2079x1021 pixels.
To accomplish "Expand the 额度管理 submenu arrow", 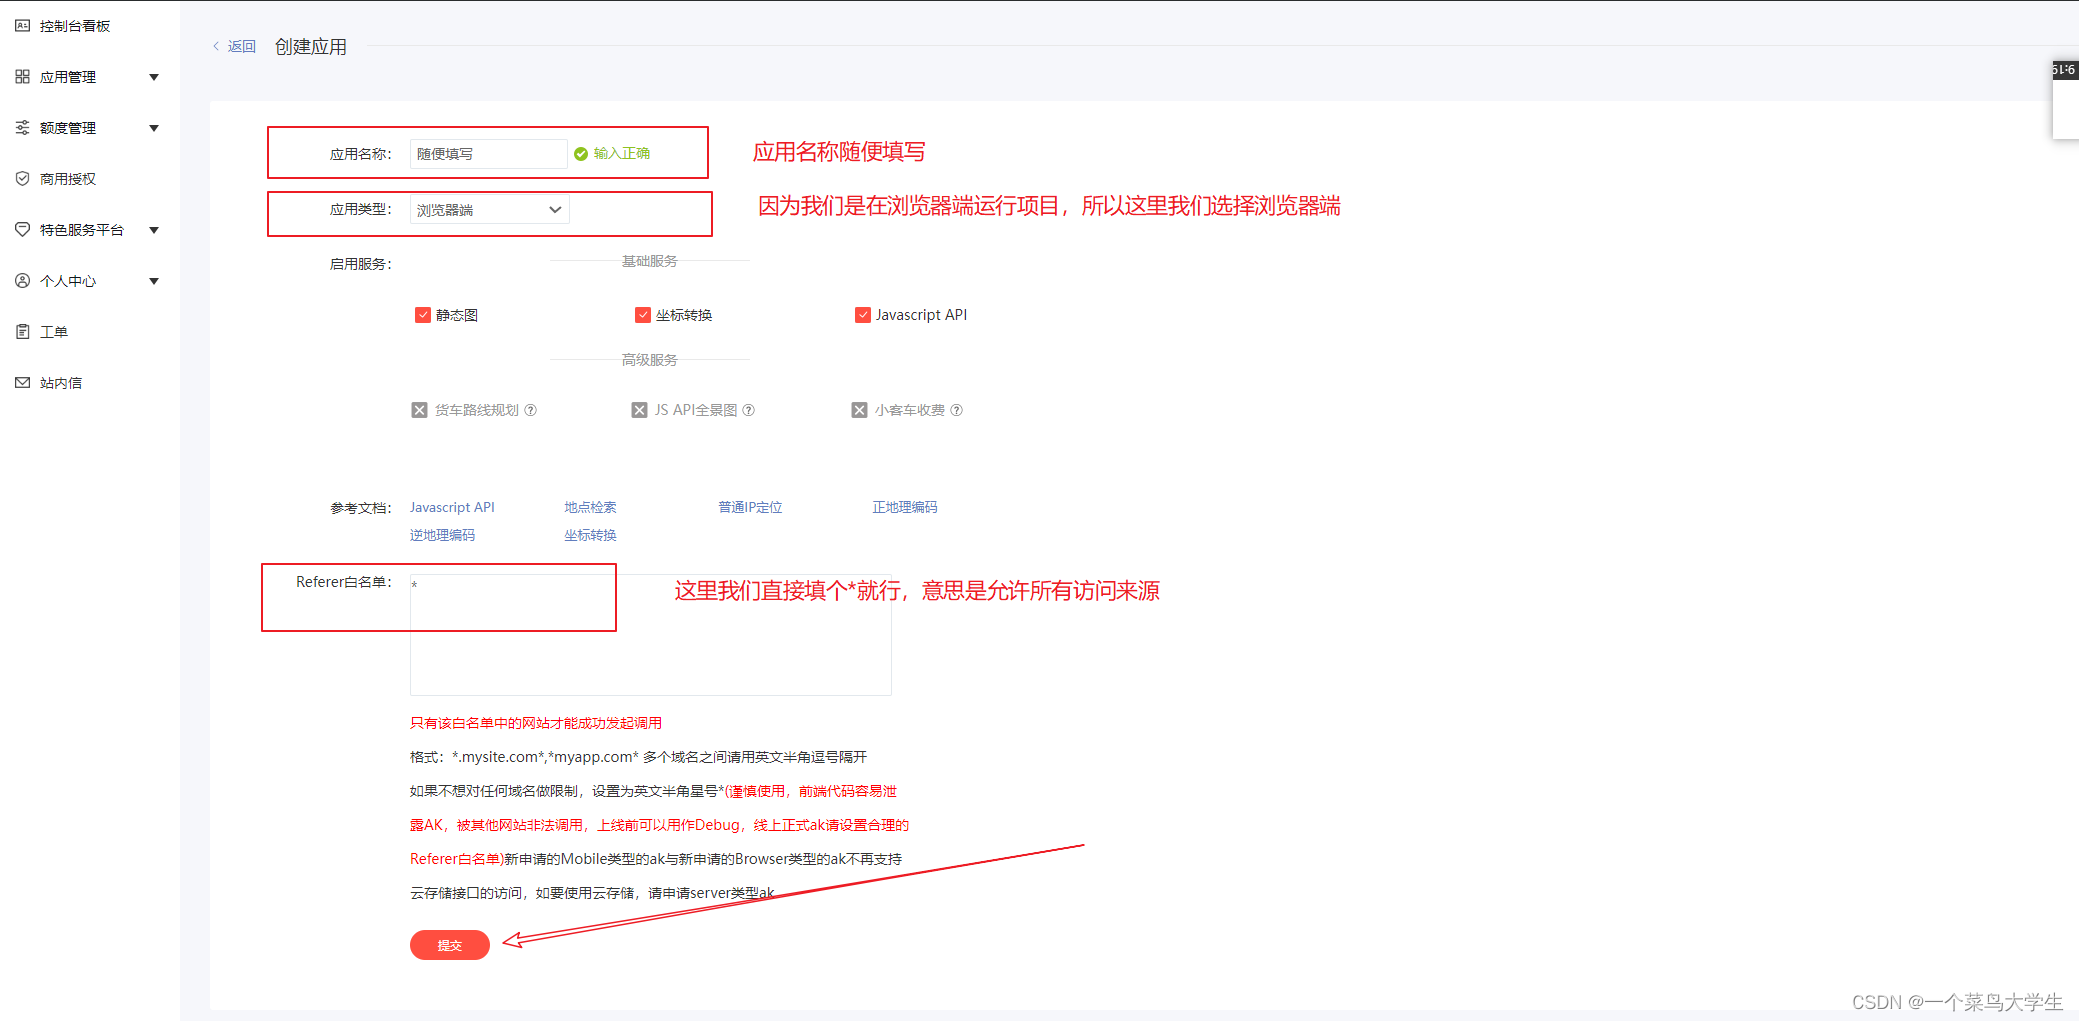I will coord(154,128).
